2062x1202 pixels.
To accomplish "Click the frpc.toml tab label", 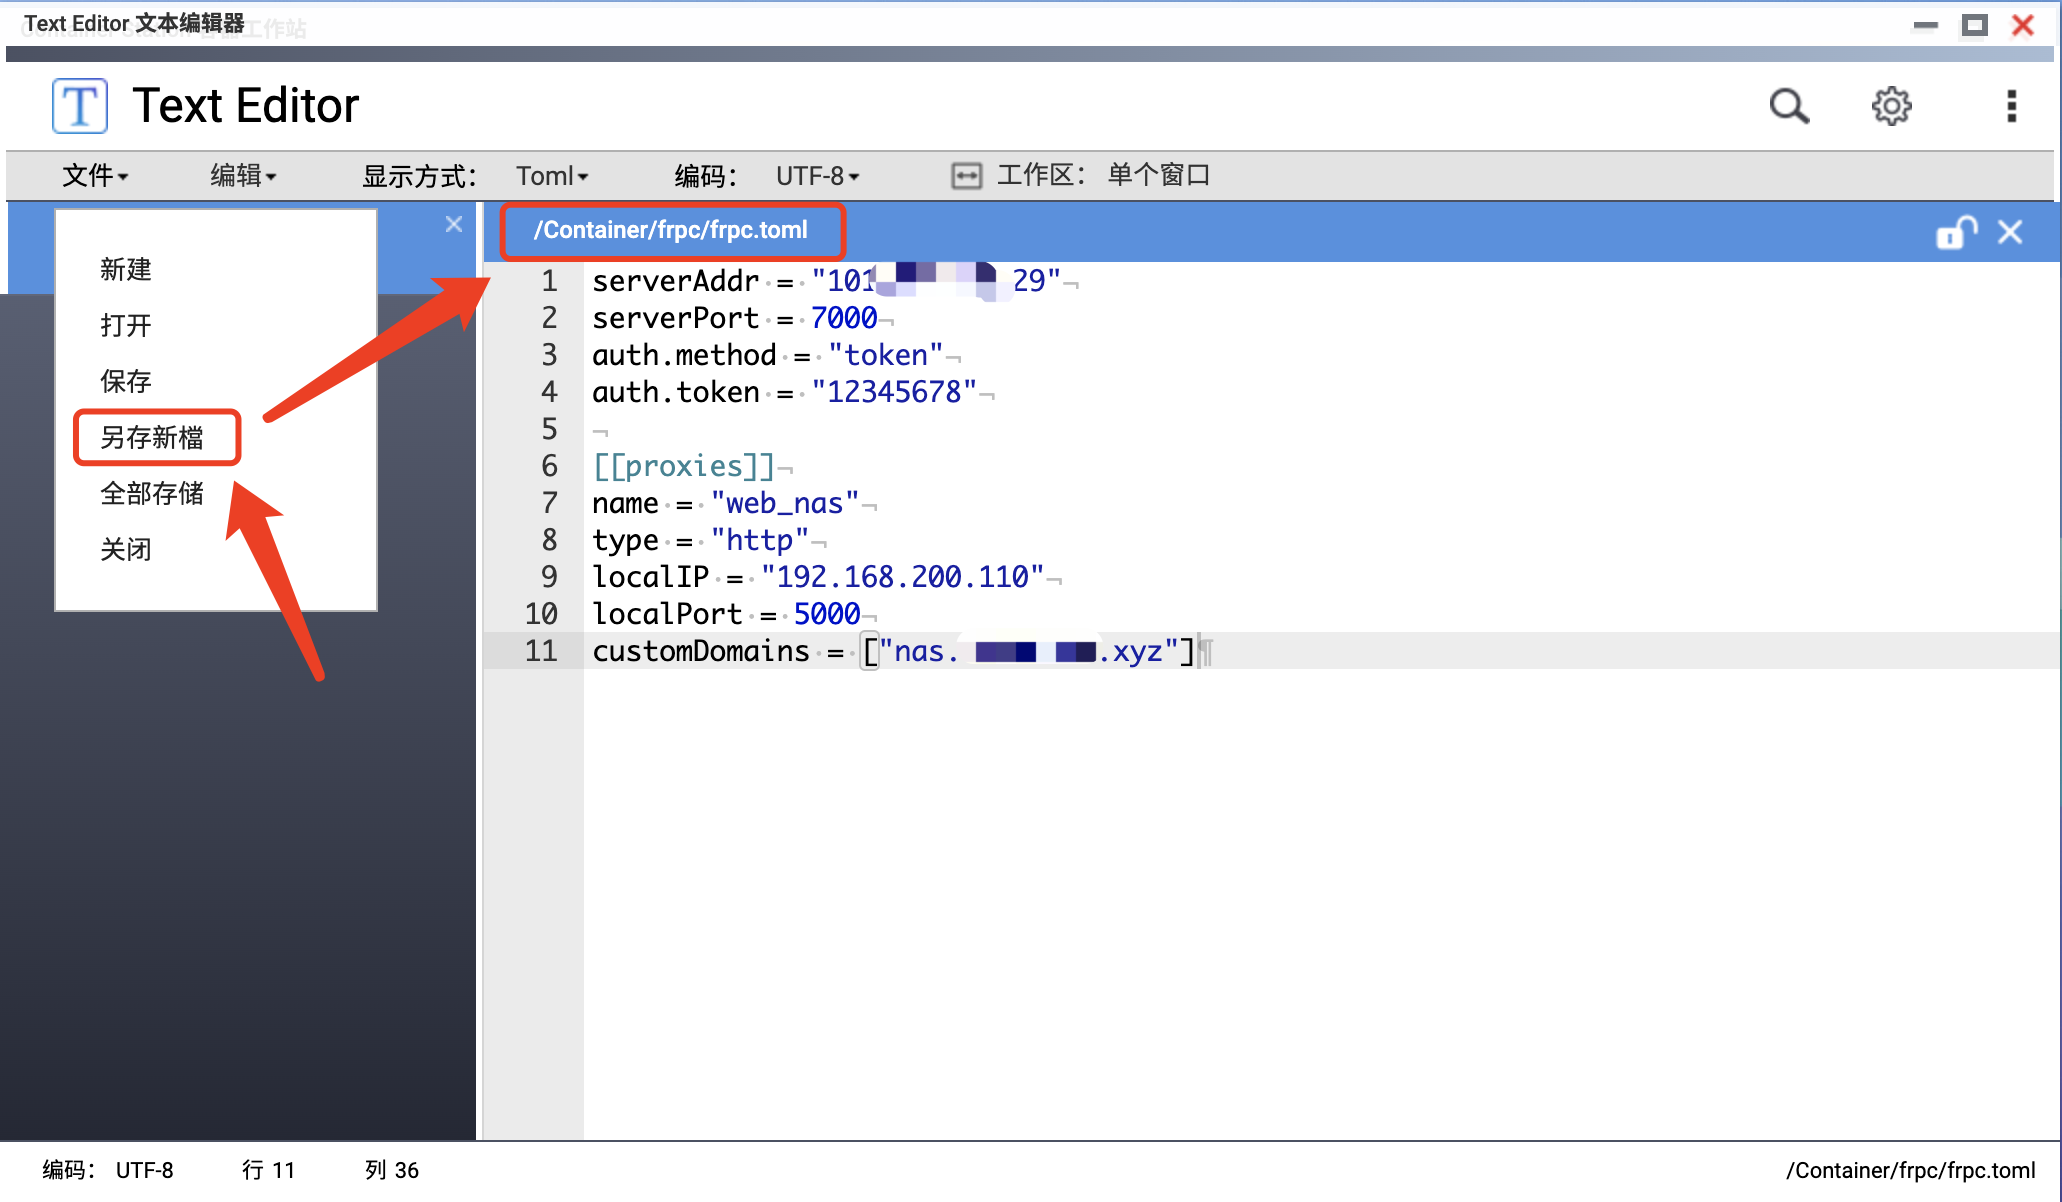I will (674, 229).
